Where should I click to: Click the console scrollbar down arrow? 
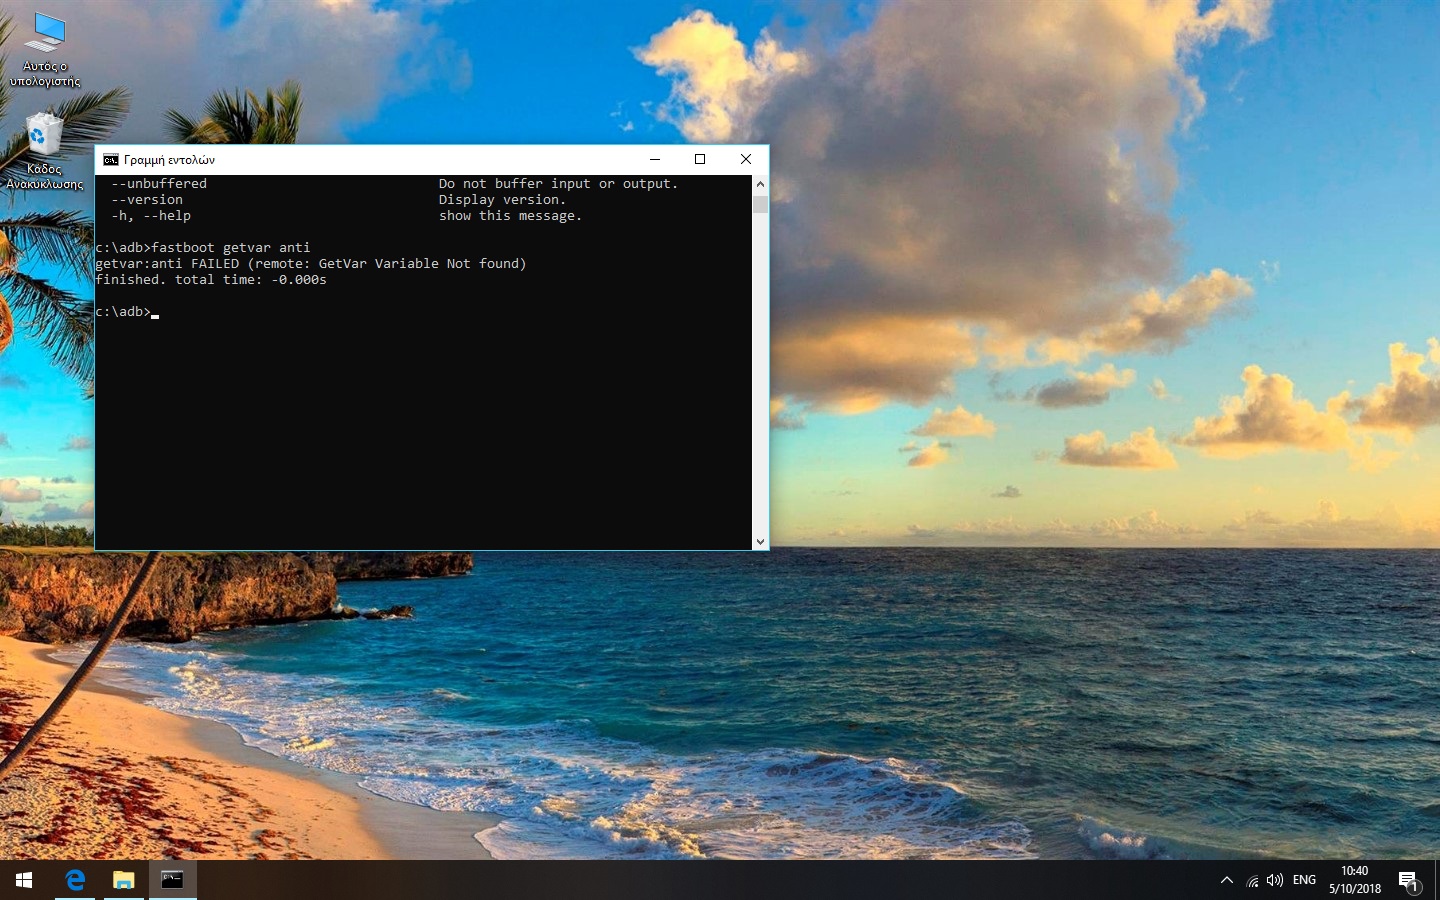coord(760,542)
